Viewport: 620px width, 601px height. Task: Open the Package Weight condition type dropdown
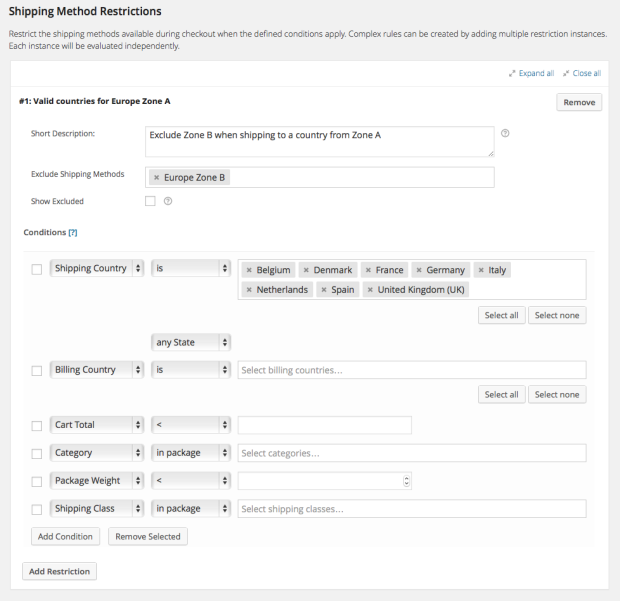tap(96, 481)
